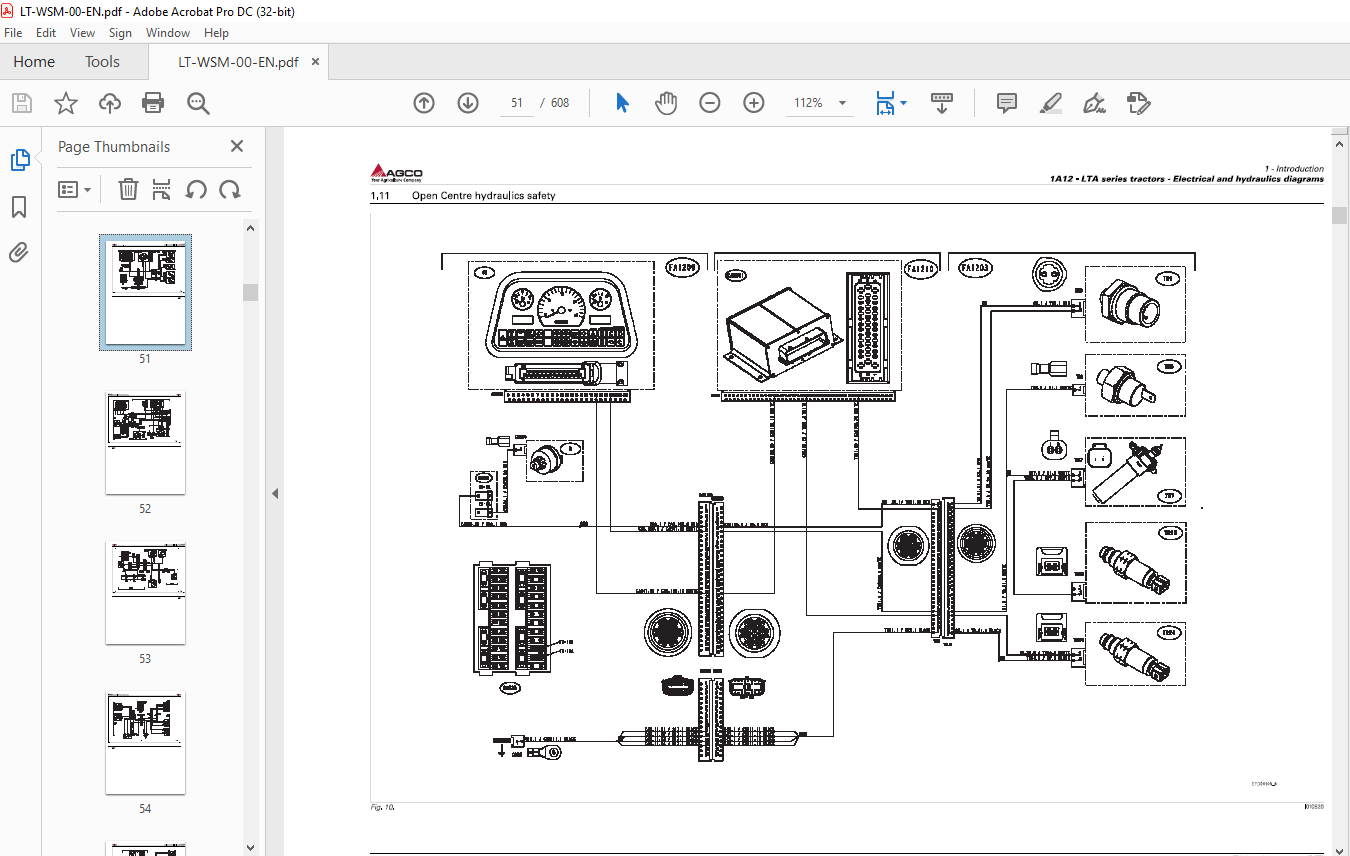Delete selected page with trash icon

tap(128, 189)
